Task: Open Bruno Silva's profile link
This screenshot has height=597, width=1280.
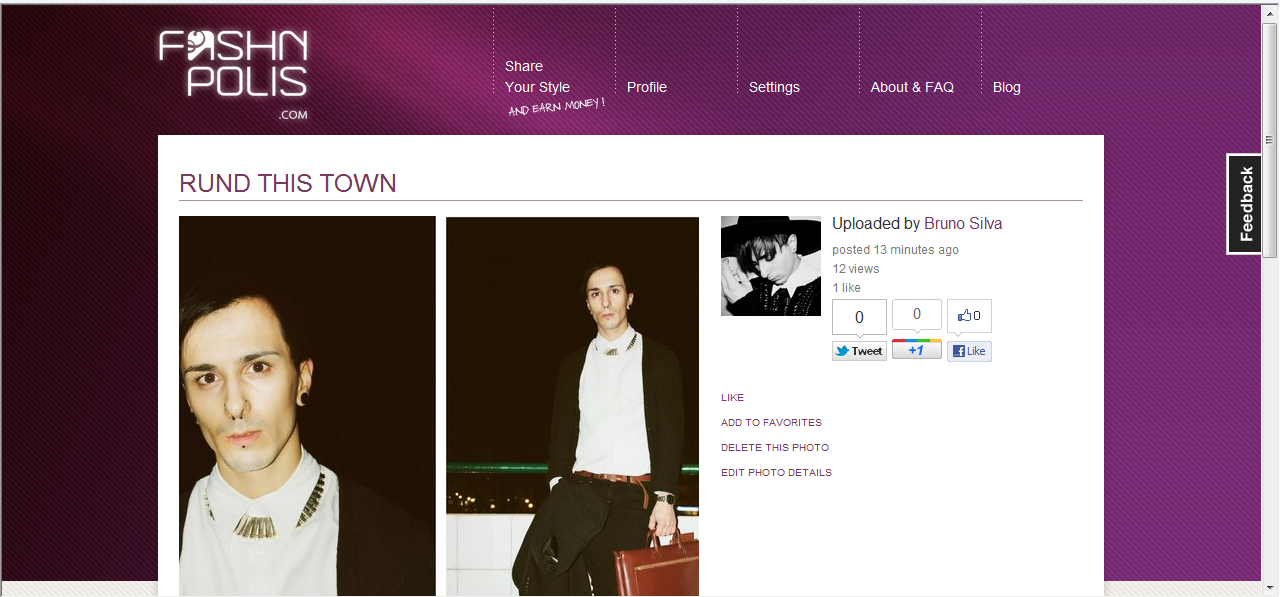Action: coord(963,224)
